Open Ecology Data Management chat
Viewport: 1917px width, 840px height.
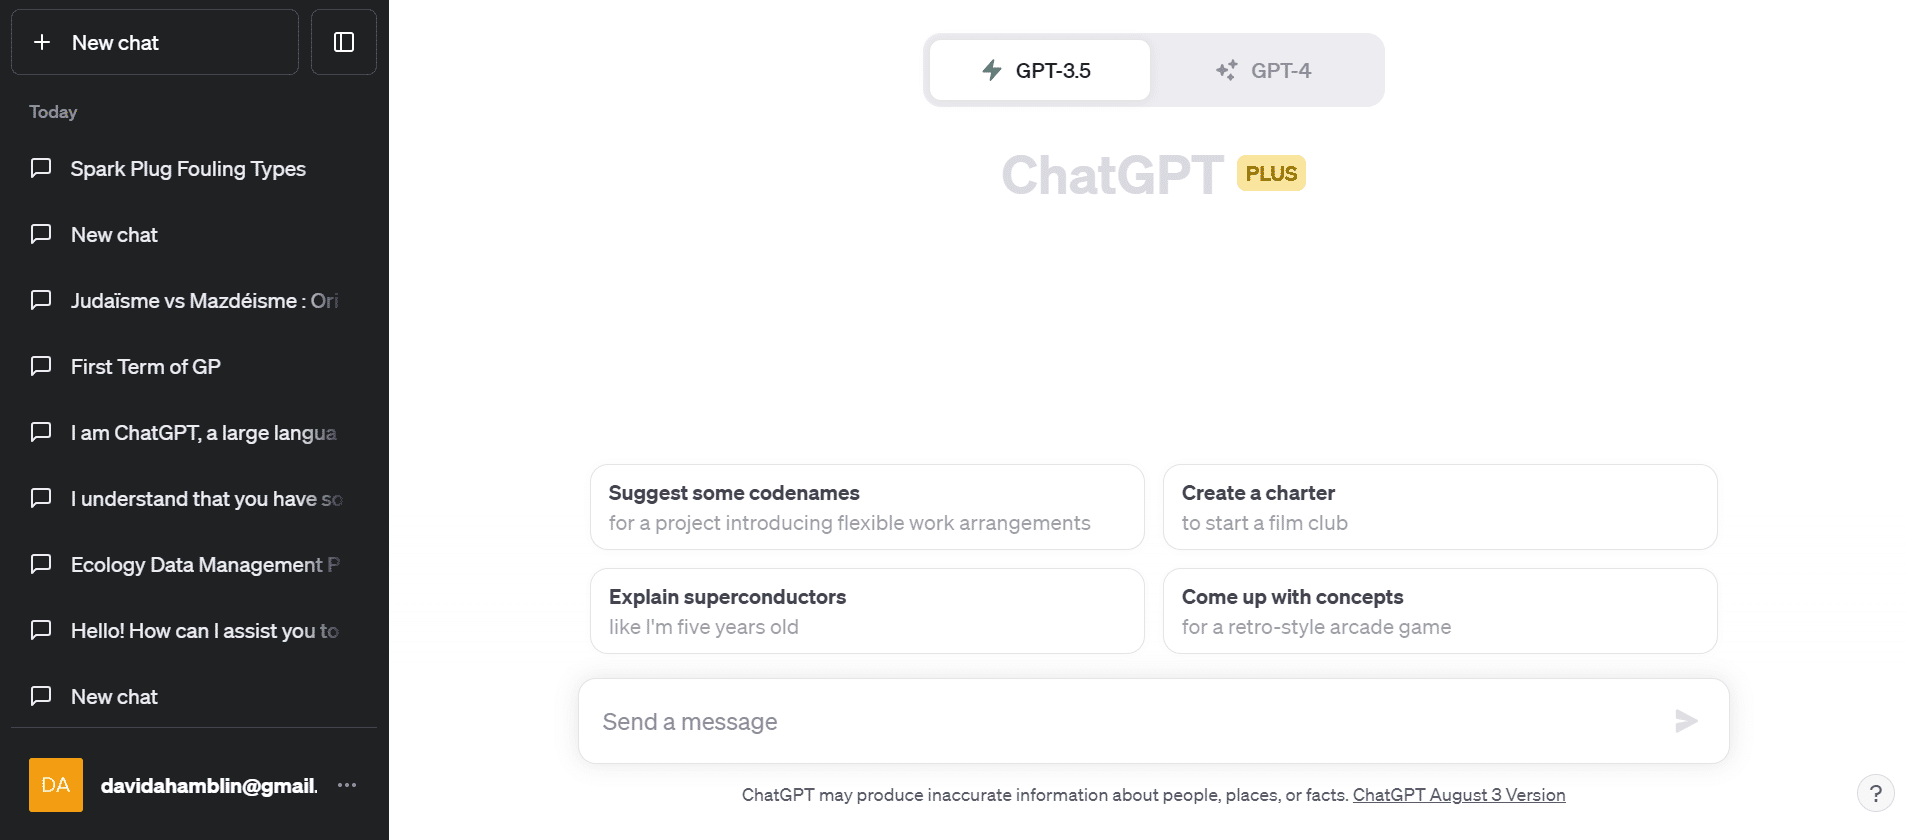click(204, 565)
